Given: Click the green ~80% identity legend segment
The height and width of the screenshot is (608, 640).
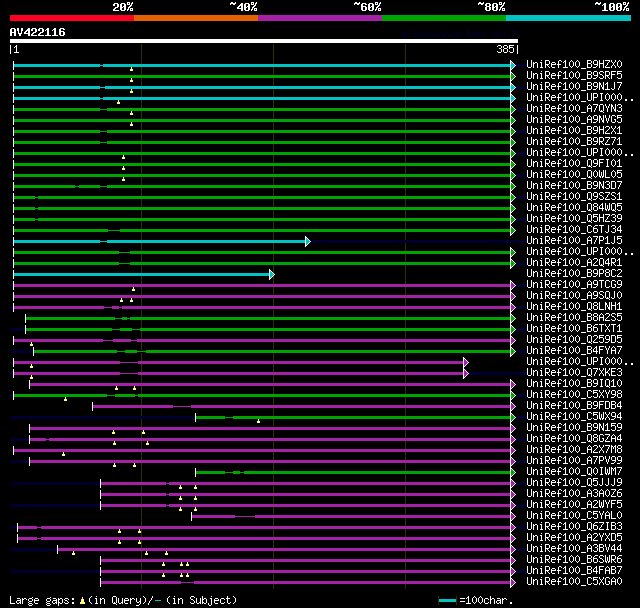Looking at the screenshot, I should [444, 18].
